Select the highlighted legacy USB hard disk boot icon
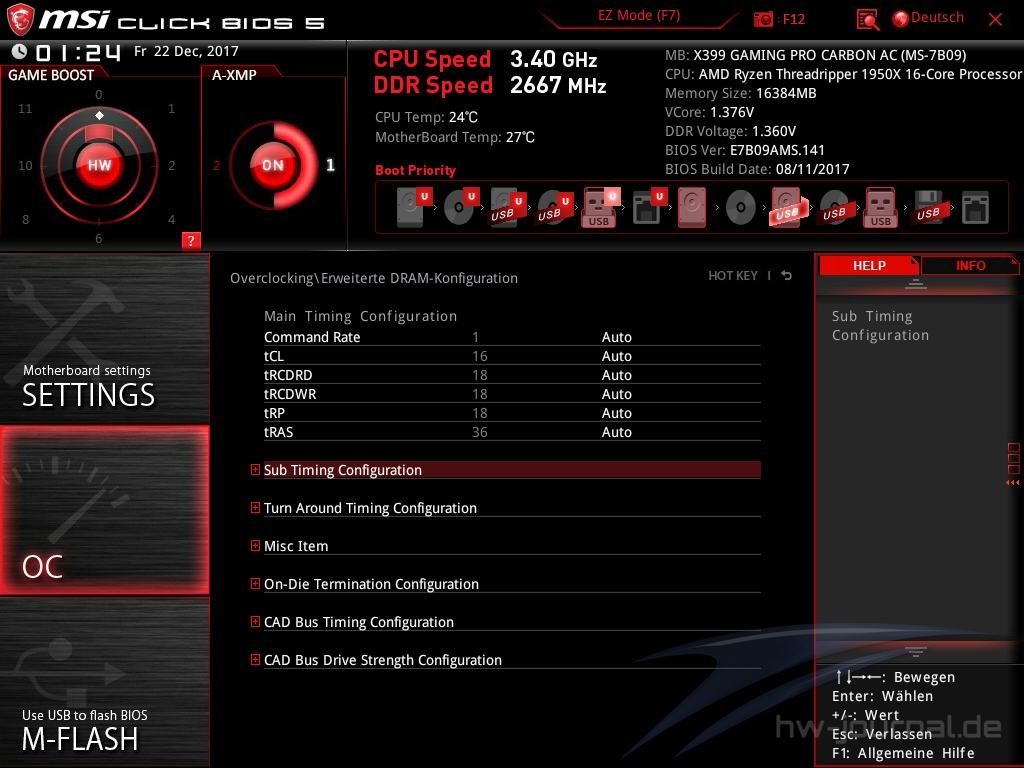Image resolution: width=1024 pixels, height=768 pixels. pos(788,207)
